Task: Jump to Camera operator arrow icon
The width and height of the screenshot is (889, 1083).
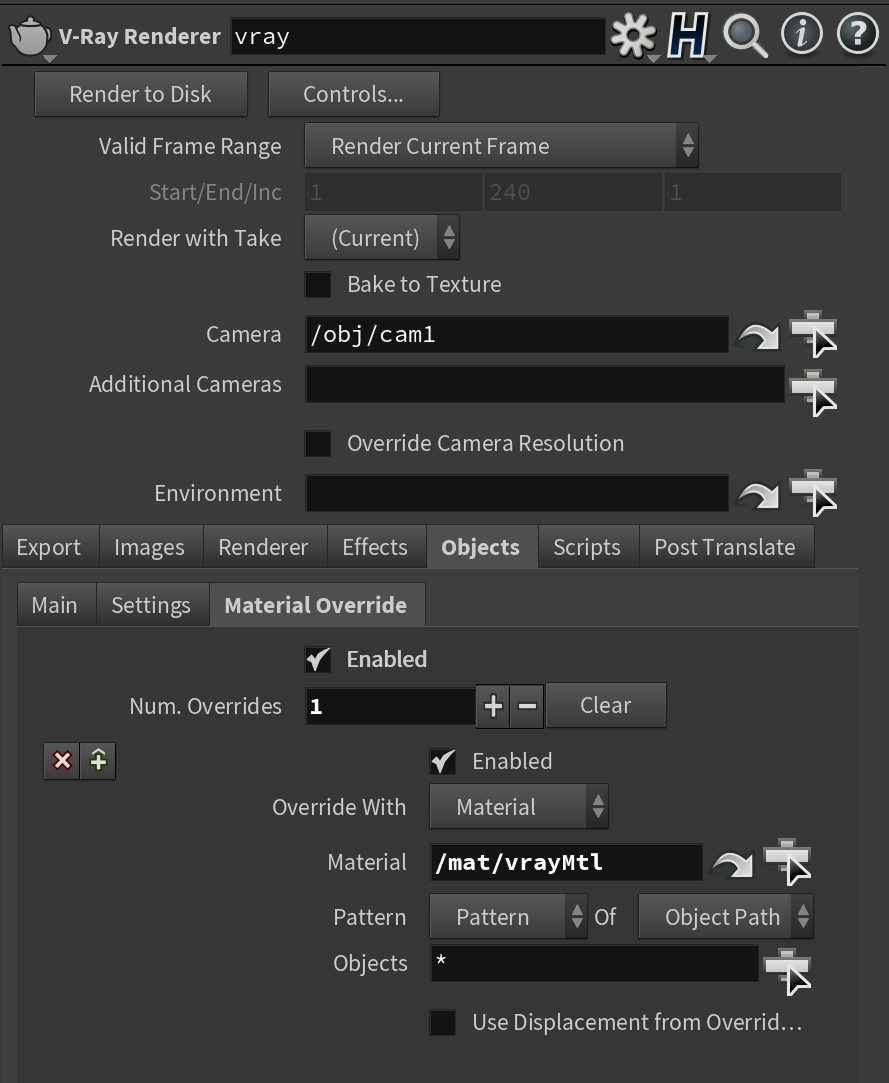Action: (758, 335)
